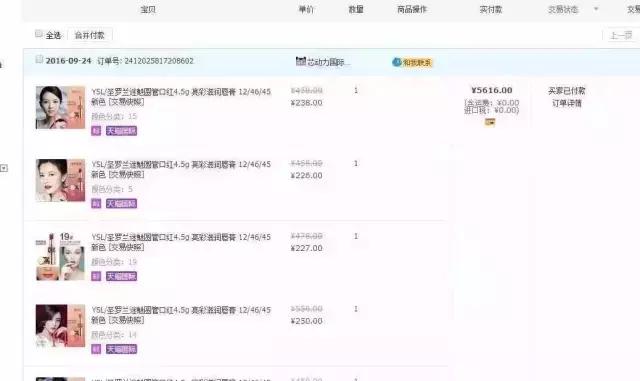Open thumbnail of lipstick color 14
Viewport: 640px width, 381px height.
(60, 325)
